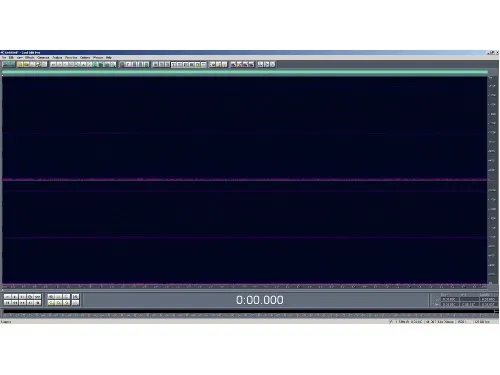Click the selection Begin time field
500x375 pixels.
pos(450,299)
